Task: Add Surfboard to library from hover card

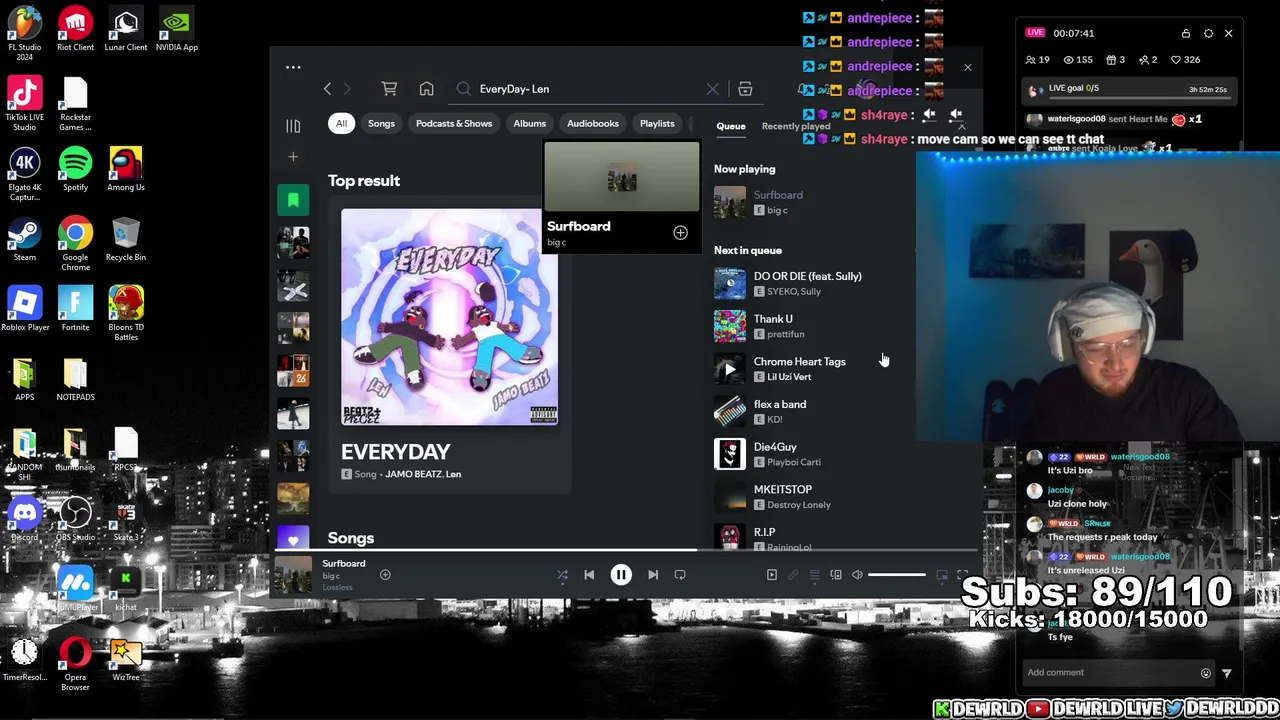Action: (680, 232)
